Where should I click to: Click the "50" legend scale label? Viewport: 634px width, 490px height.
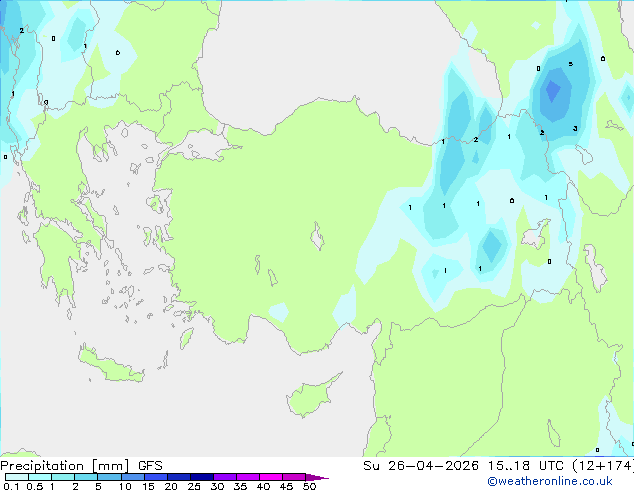(309, 486)
